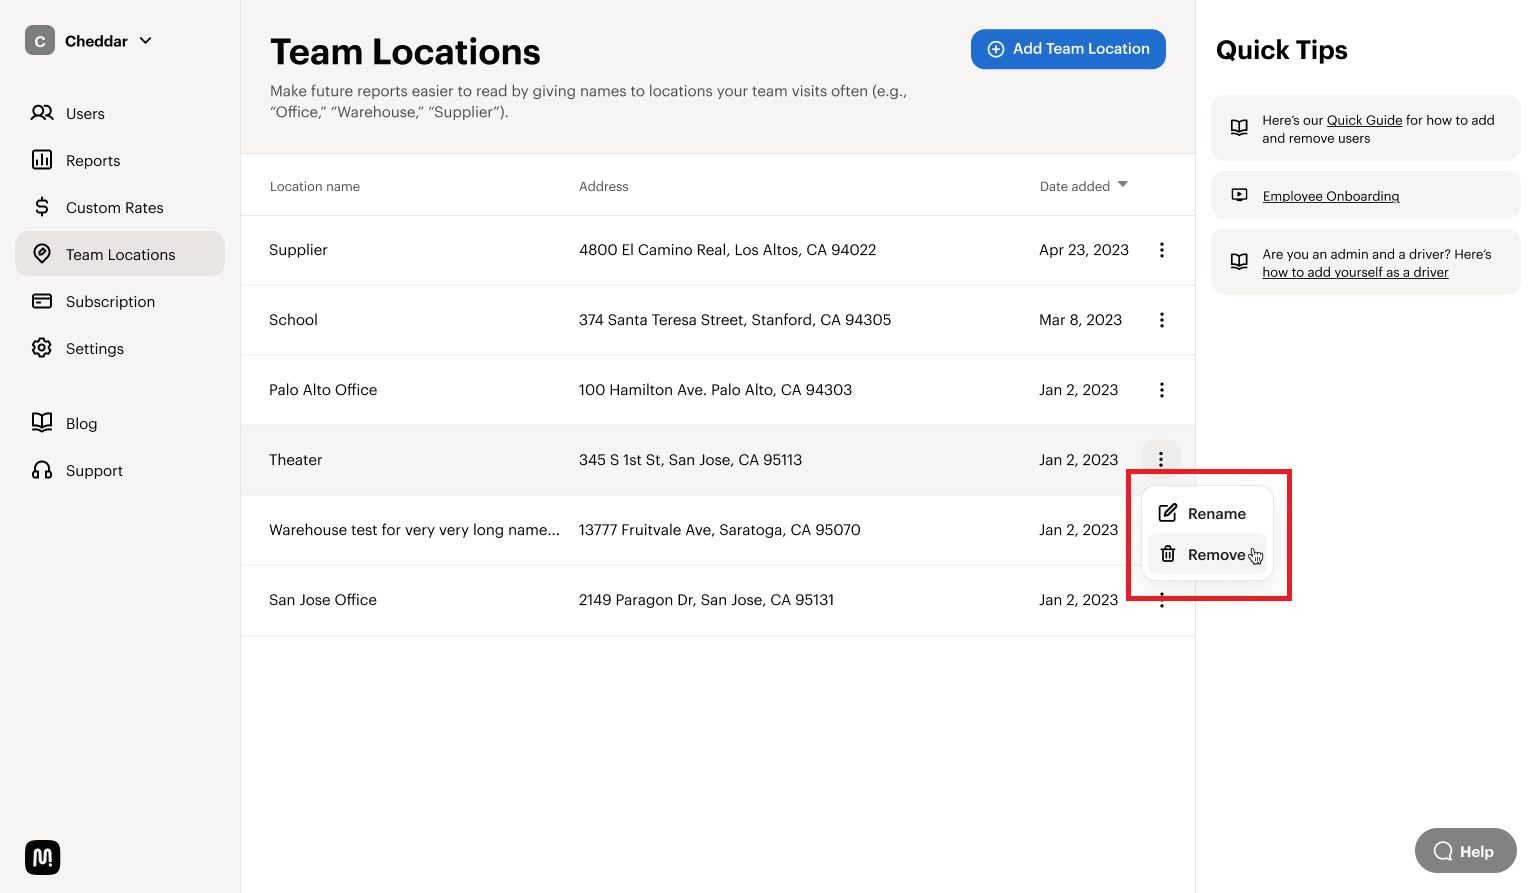Click the Add Team Location button
Screen dimensions: 1536x893
(1068, 49)
